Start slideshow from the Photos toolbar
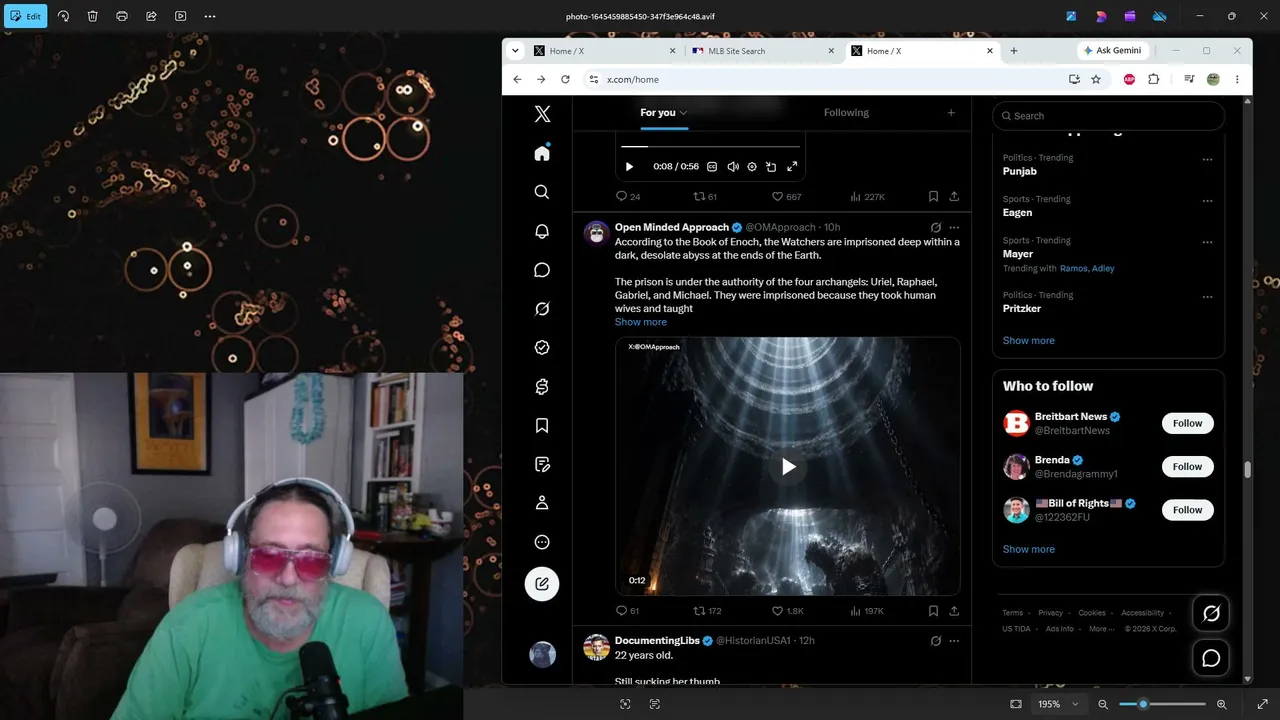This screenshot has height=720, width=1280. 181,16
